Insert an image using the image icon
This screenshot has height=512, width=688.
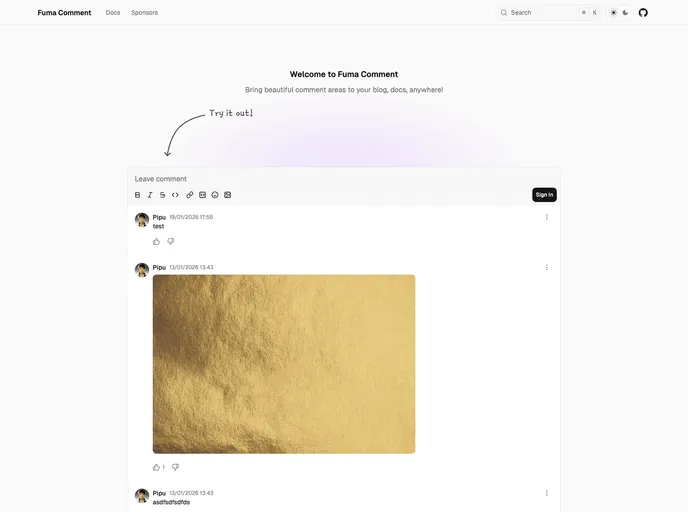click(227, 195)
